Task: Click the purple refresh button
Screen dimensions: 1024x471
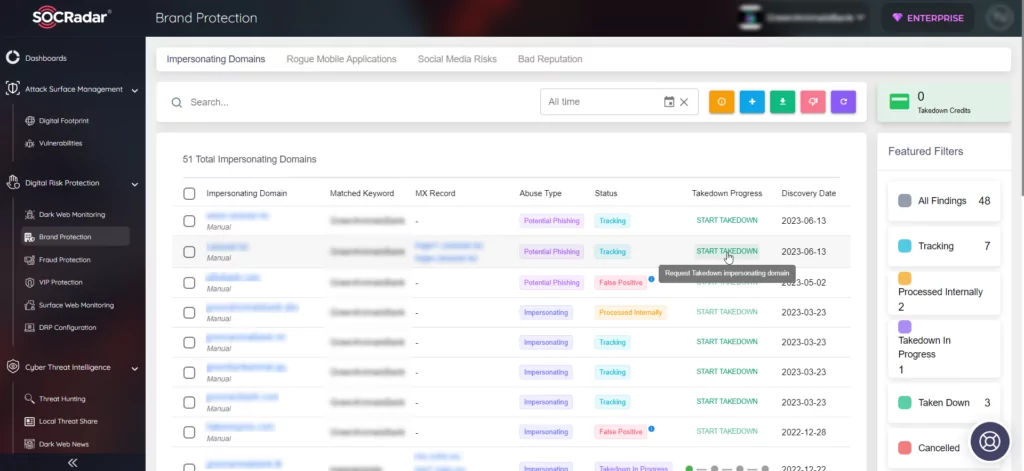Action: point(843,102)
